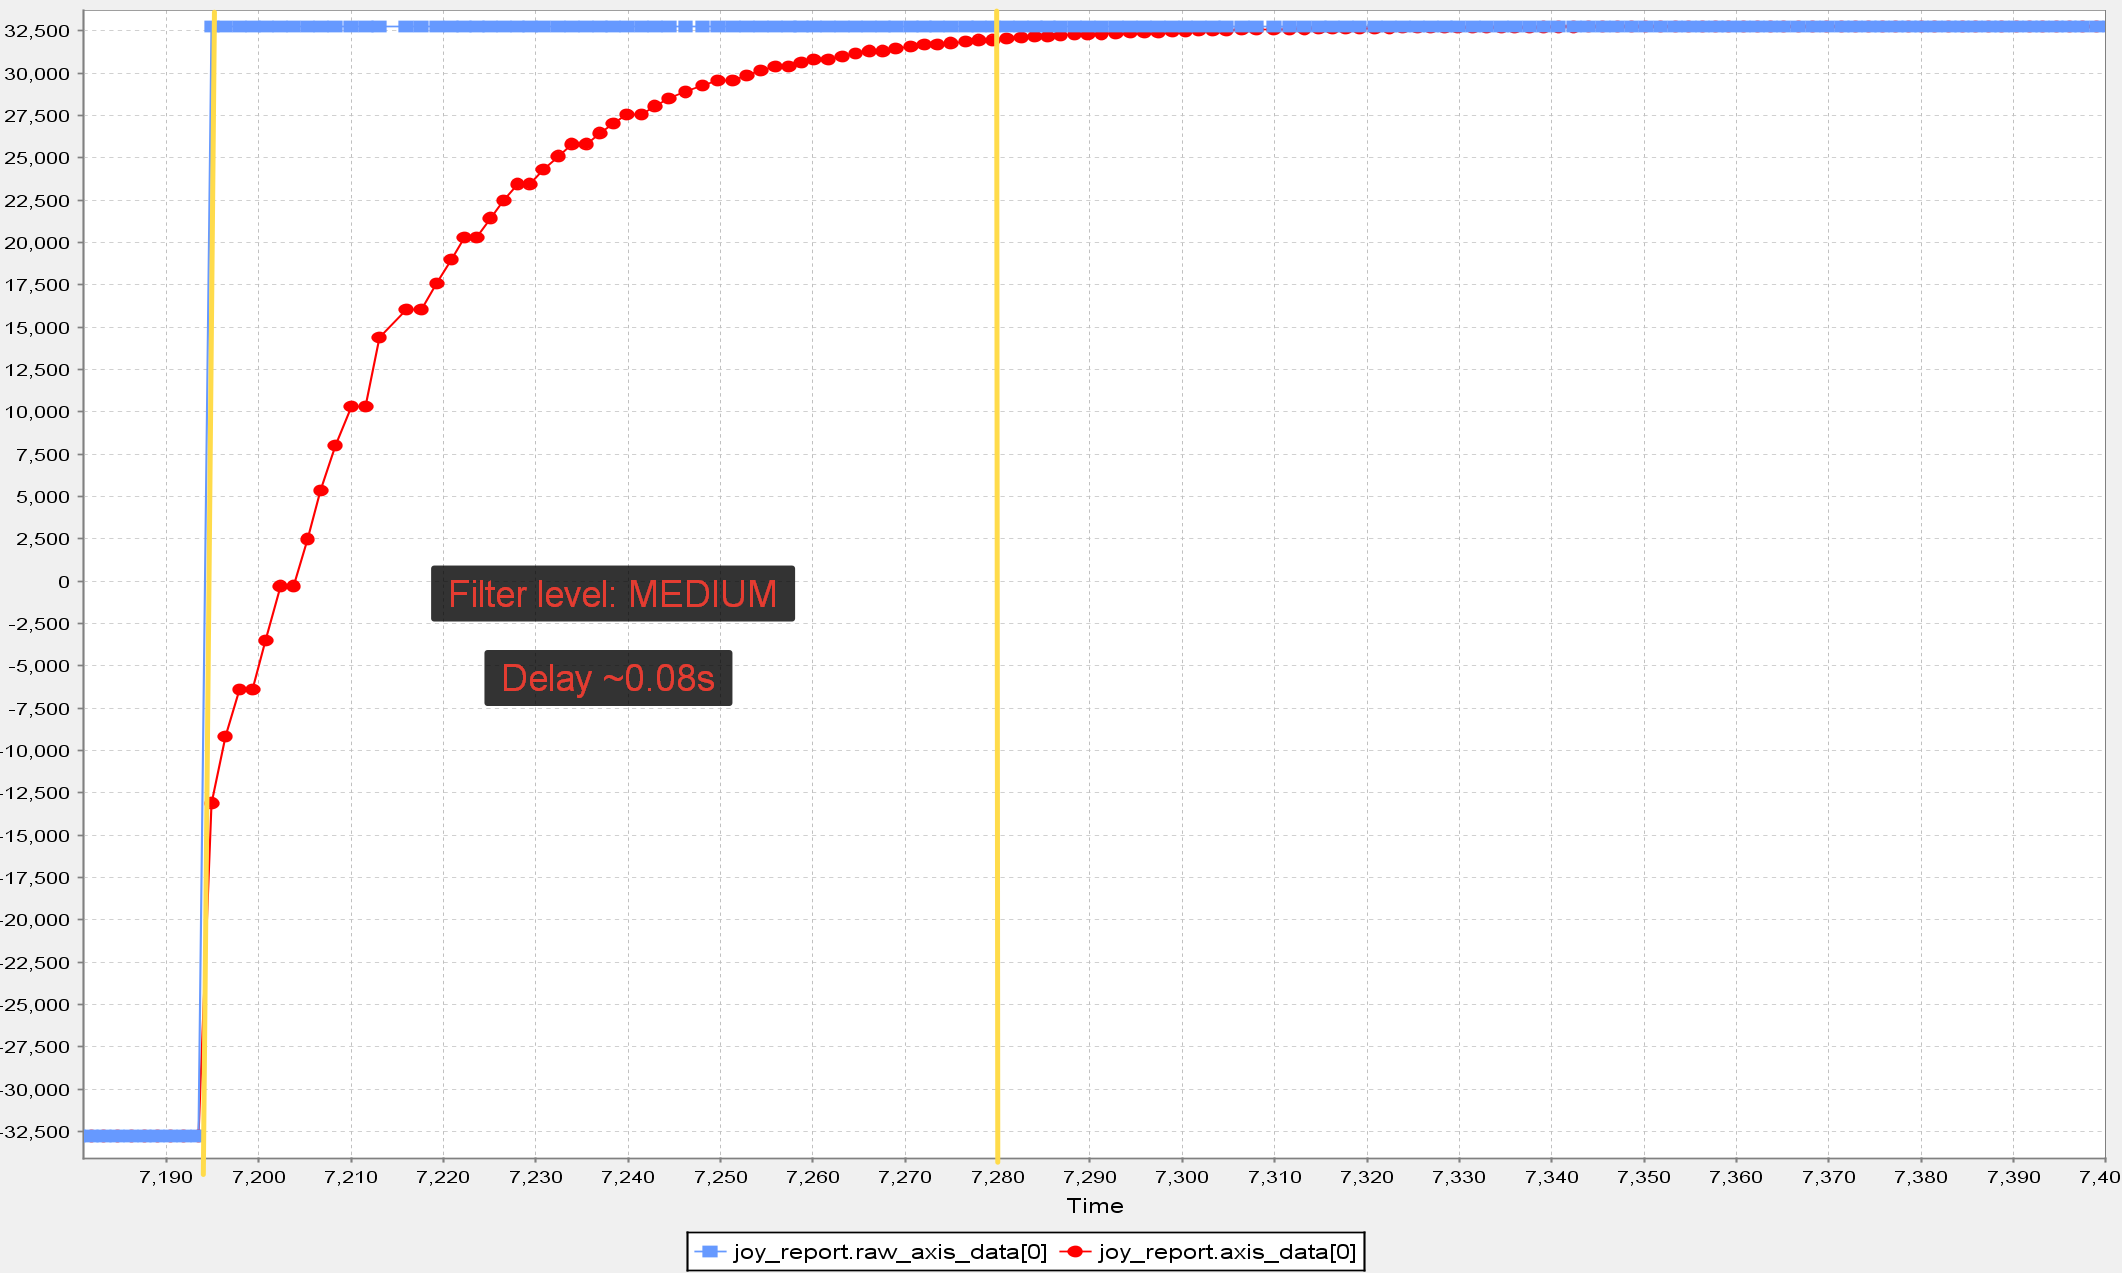Screen dimensions: 2122x1273
Task: Click the blue square legend marker
Action: pyautogui.click(x=710, y=1252)
